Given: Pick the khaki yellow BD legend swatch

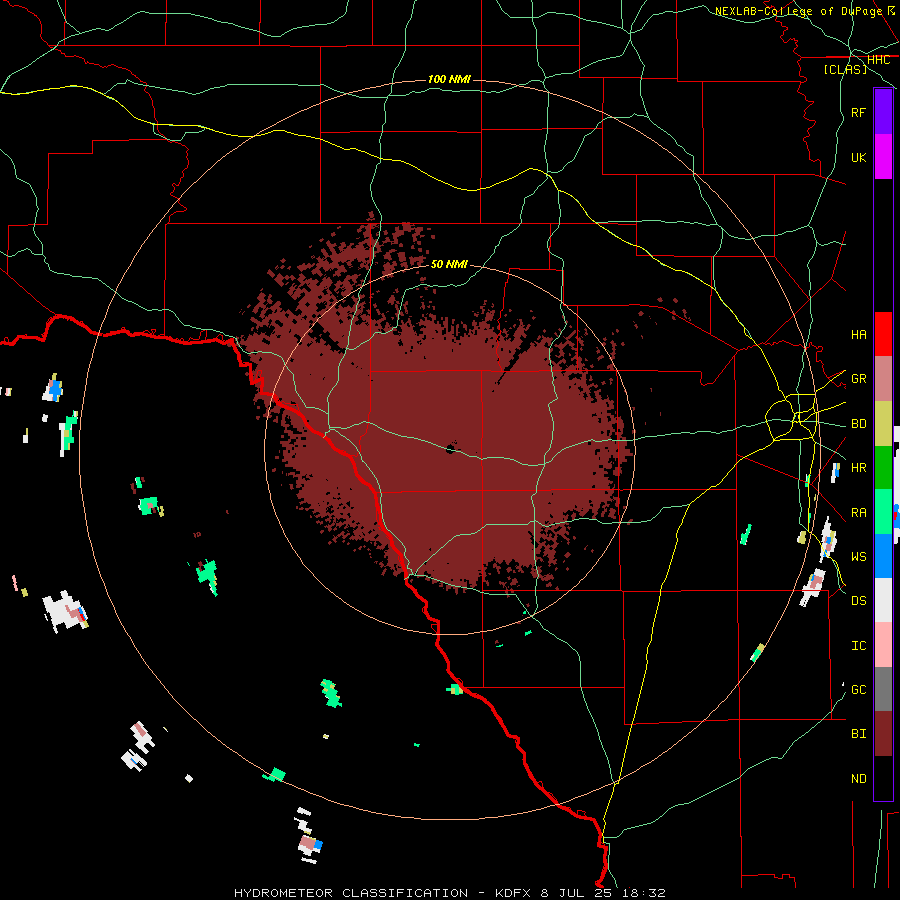Looking at the screenshot, I should 883,424.
